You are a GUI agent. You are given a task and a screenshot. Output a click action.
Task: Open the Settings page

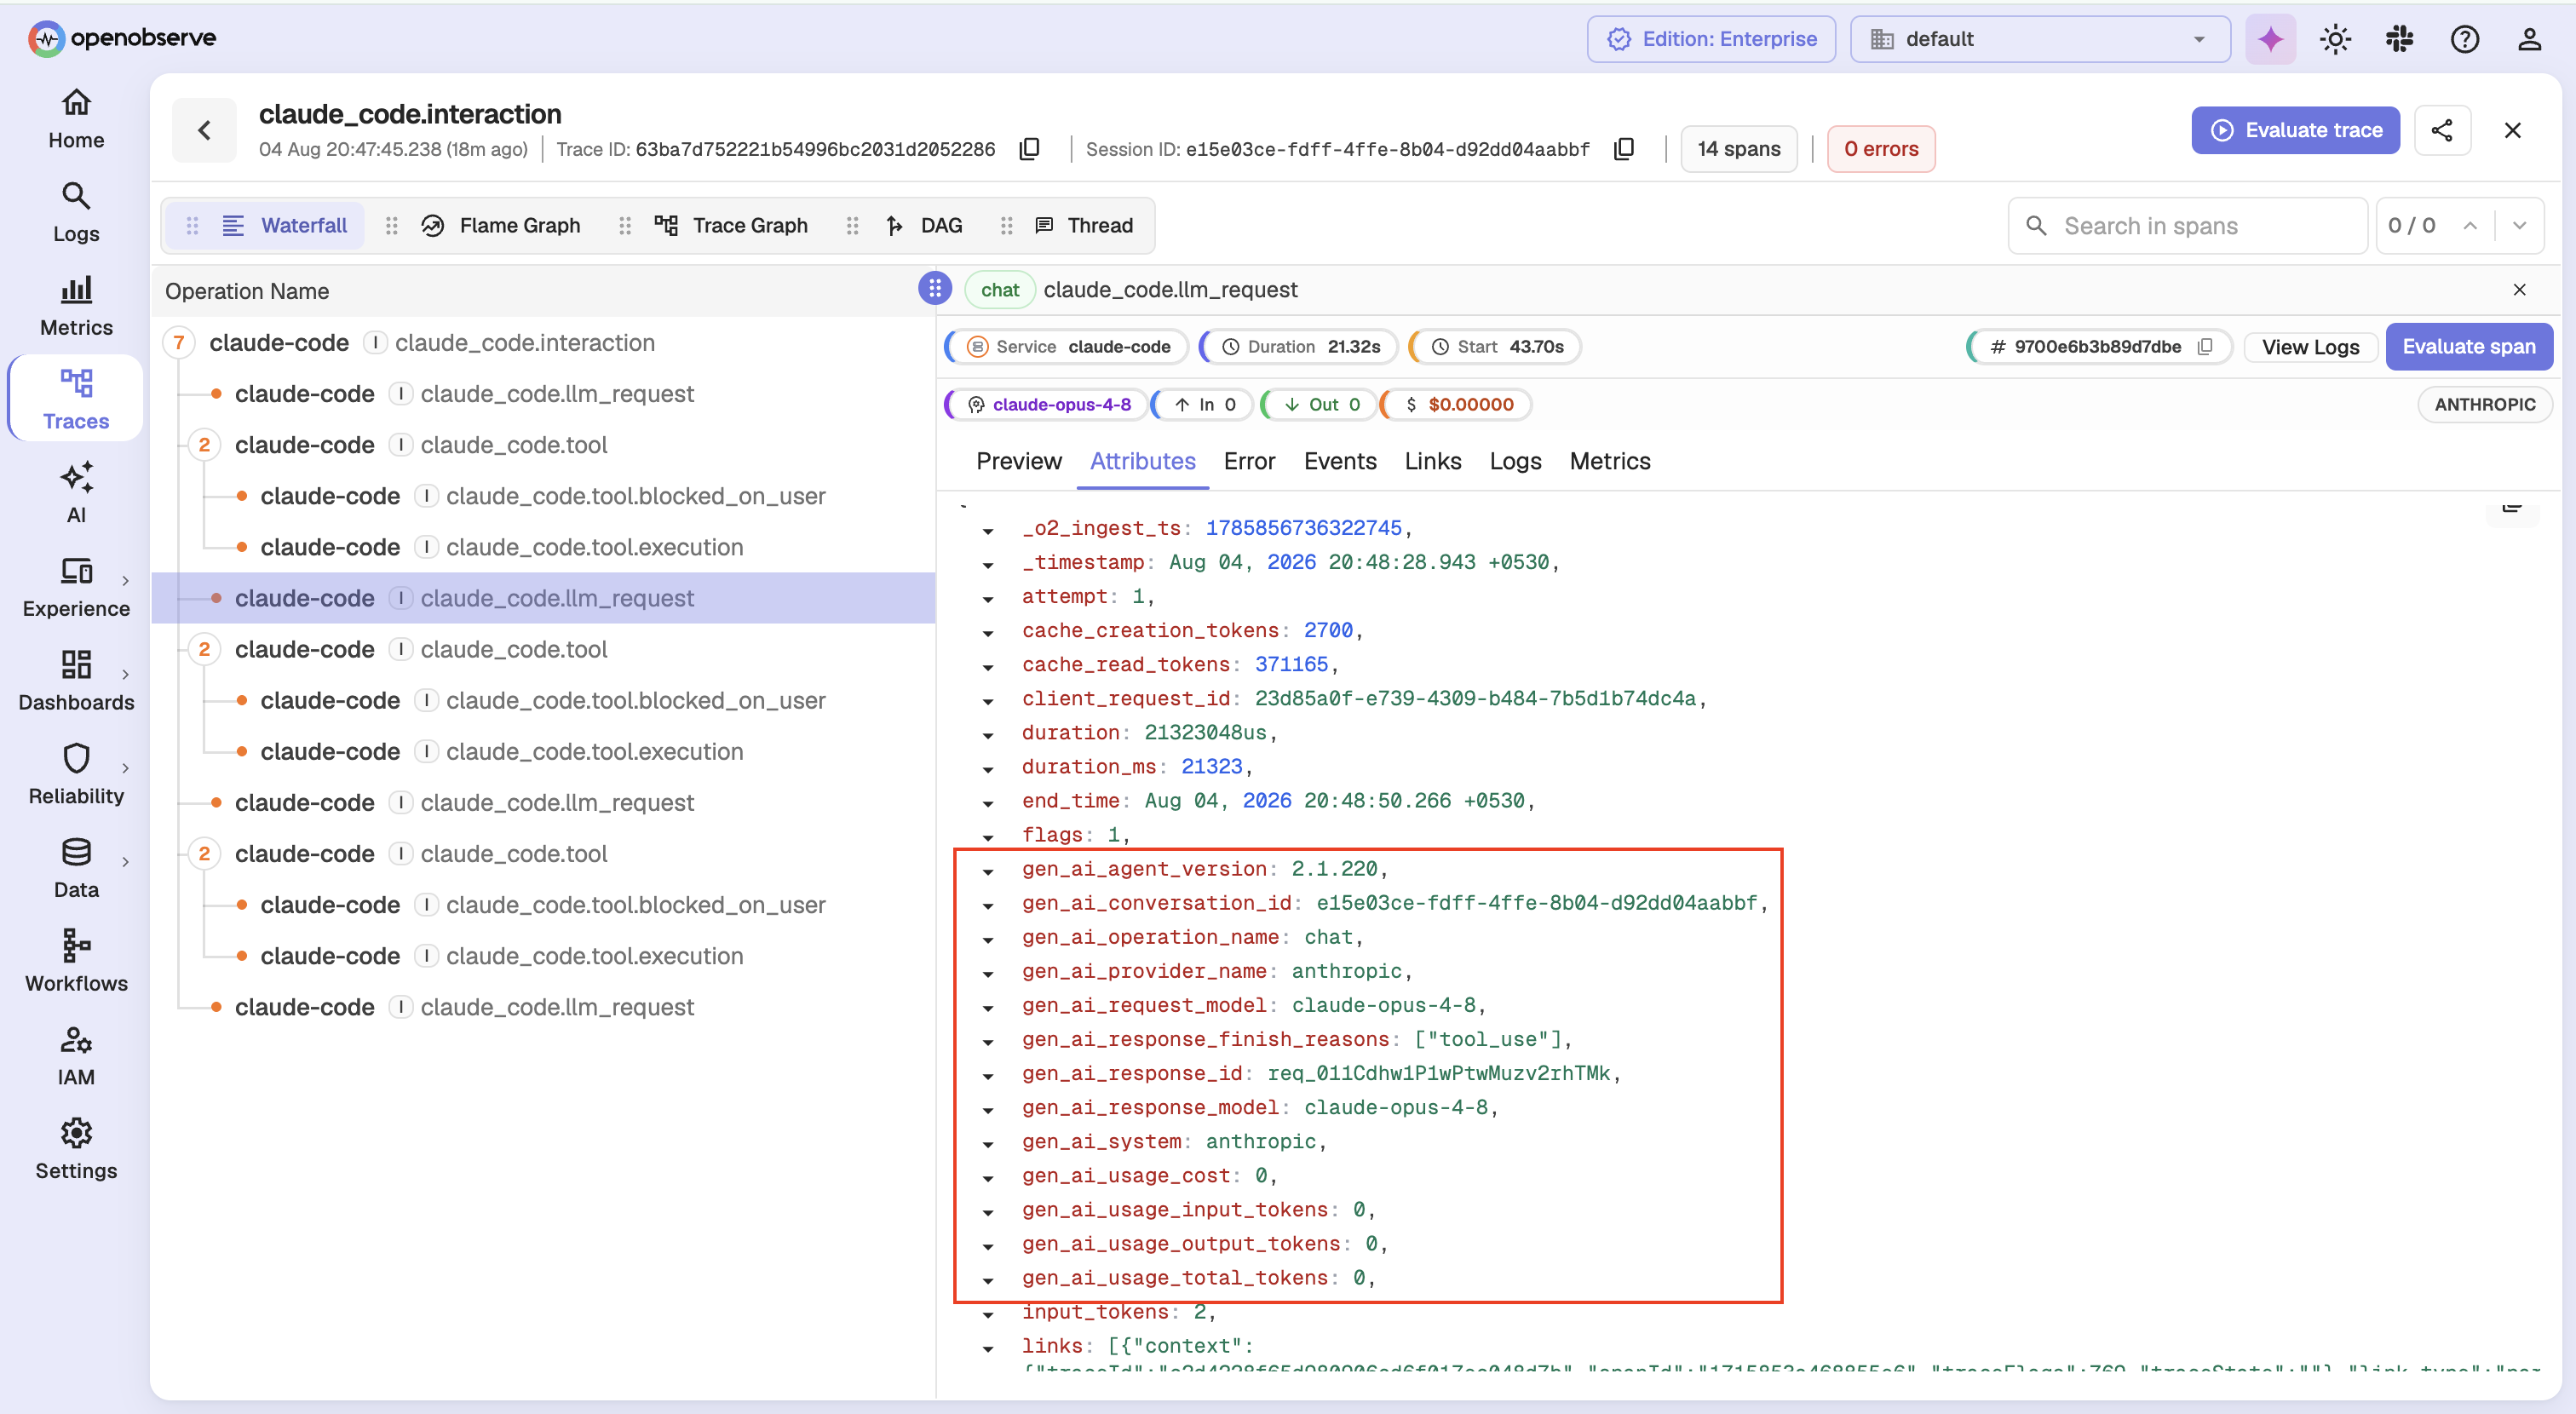(x=76, y=1150)
